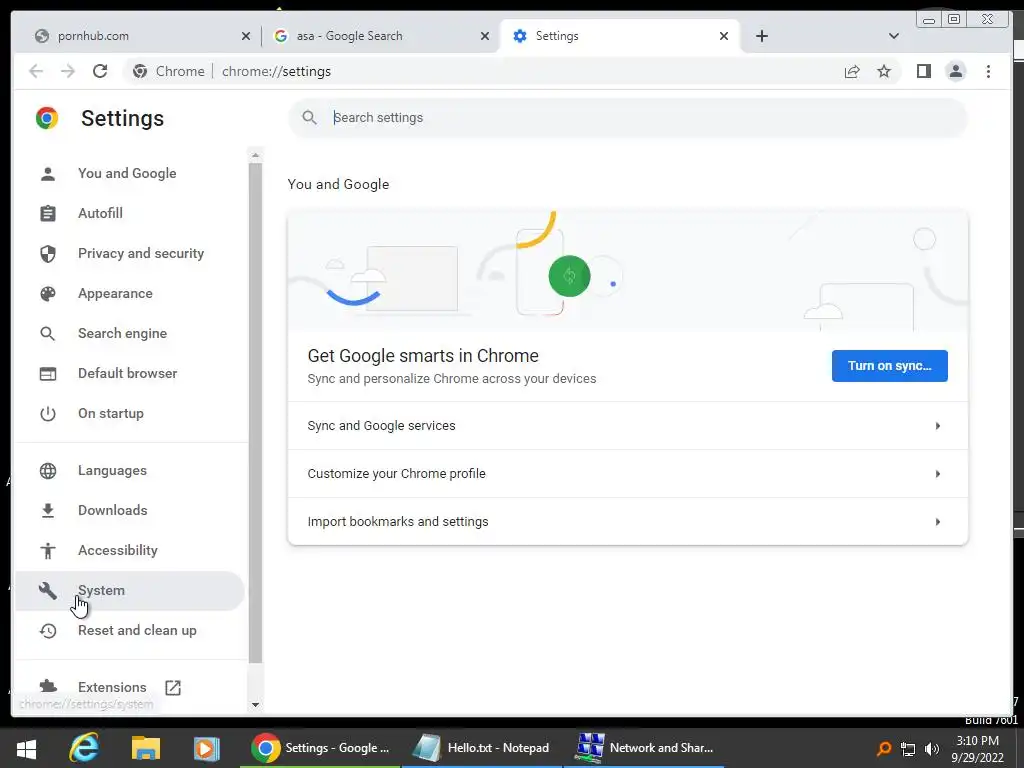Switch to Hello.txt - Notepad taskbar button
Screen dimensions: 1024x768
(482, 748)
